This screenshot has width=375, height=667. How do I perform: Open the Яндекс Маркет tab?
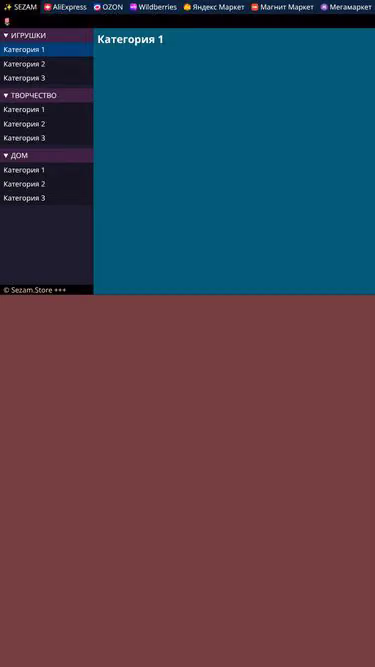click(214, 7)
